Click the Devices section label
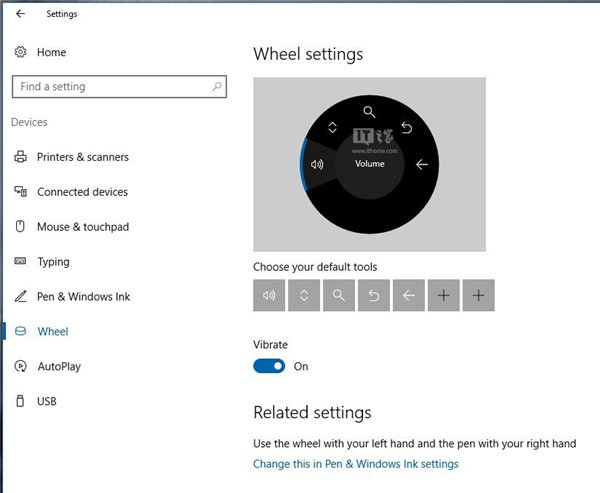The width and height of the screenshot is (600, 493). (x=29, y=122)
